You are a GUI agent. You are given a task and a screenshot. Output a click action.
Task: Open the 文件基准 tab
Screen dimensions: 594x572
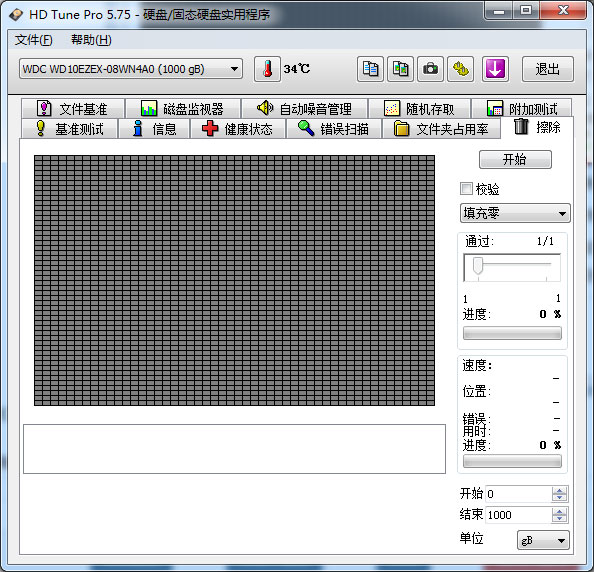coord(73,108)
